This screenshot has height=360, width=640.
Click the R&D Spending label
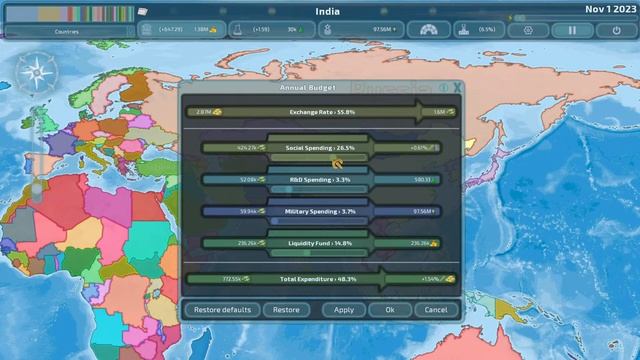320,180
